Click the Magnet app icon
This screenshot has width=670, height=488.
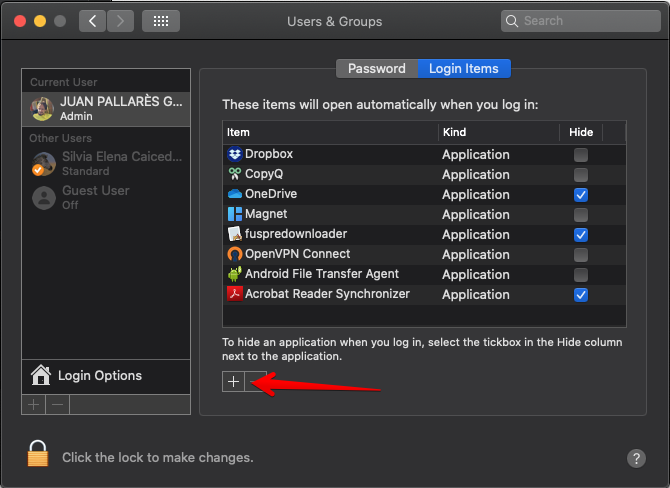coord(235,214)
